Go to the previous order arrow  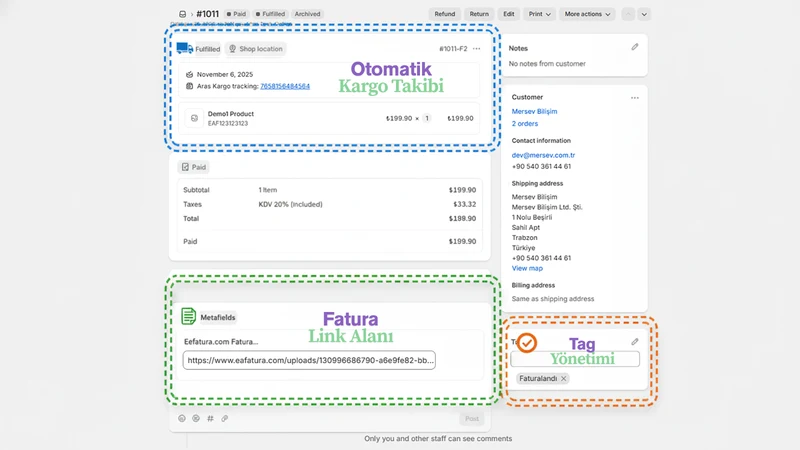(x=628, y=14)
